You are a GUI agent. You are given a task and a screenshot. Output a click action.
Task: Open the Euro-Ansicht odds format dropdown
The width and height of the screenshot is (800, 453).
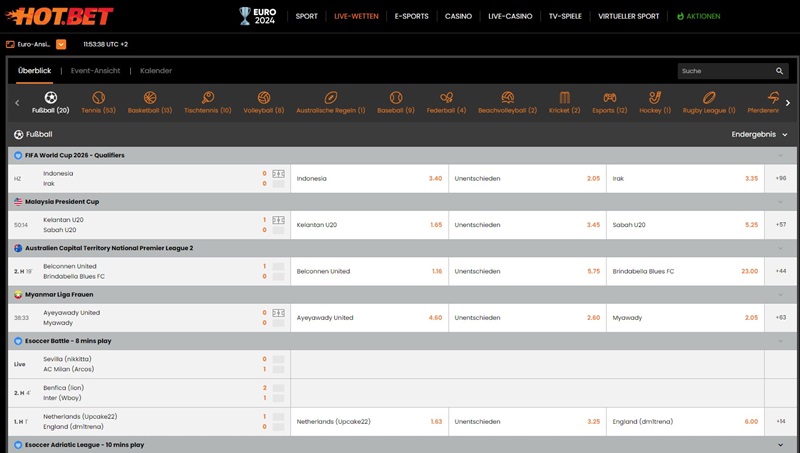61,44
